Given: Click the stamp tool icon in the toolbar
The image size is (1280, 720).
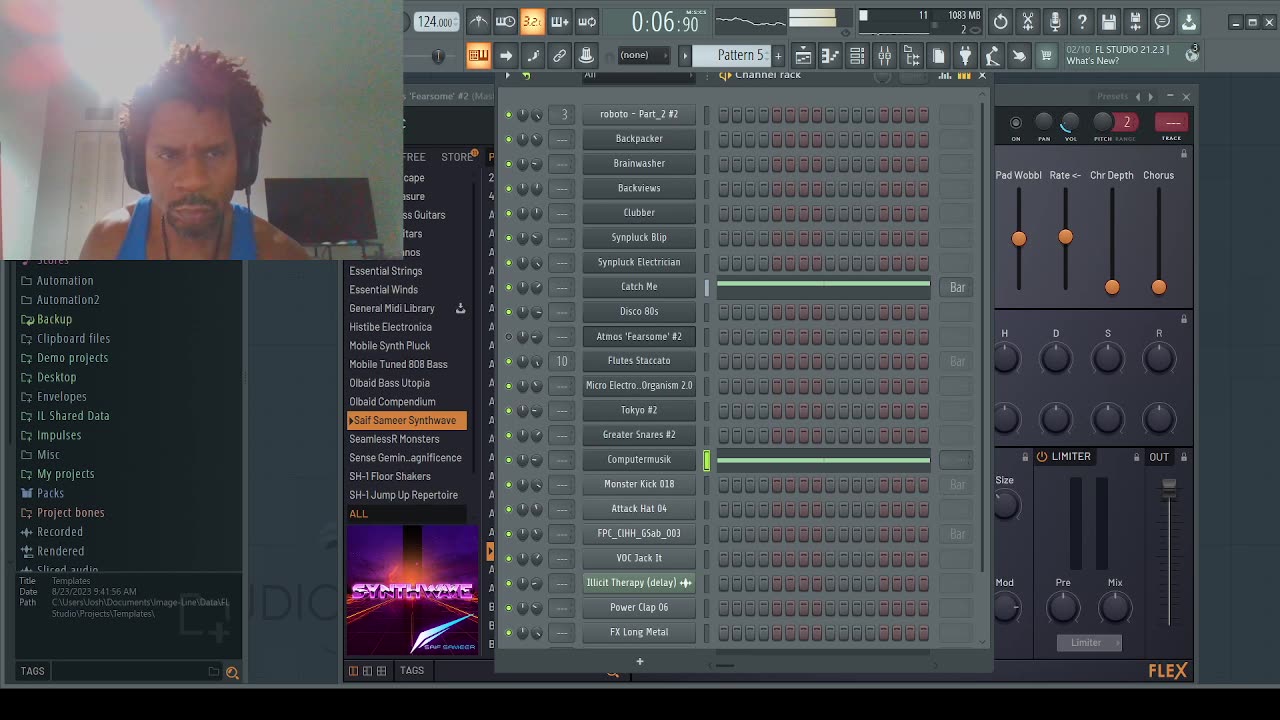Looking at the screenshot, I should [587, 56].
